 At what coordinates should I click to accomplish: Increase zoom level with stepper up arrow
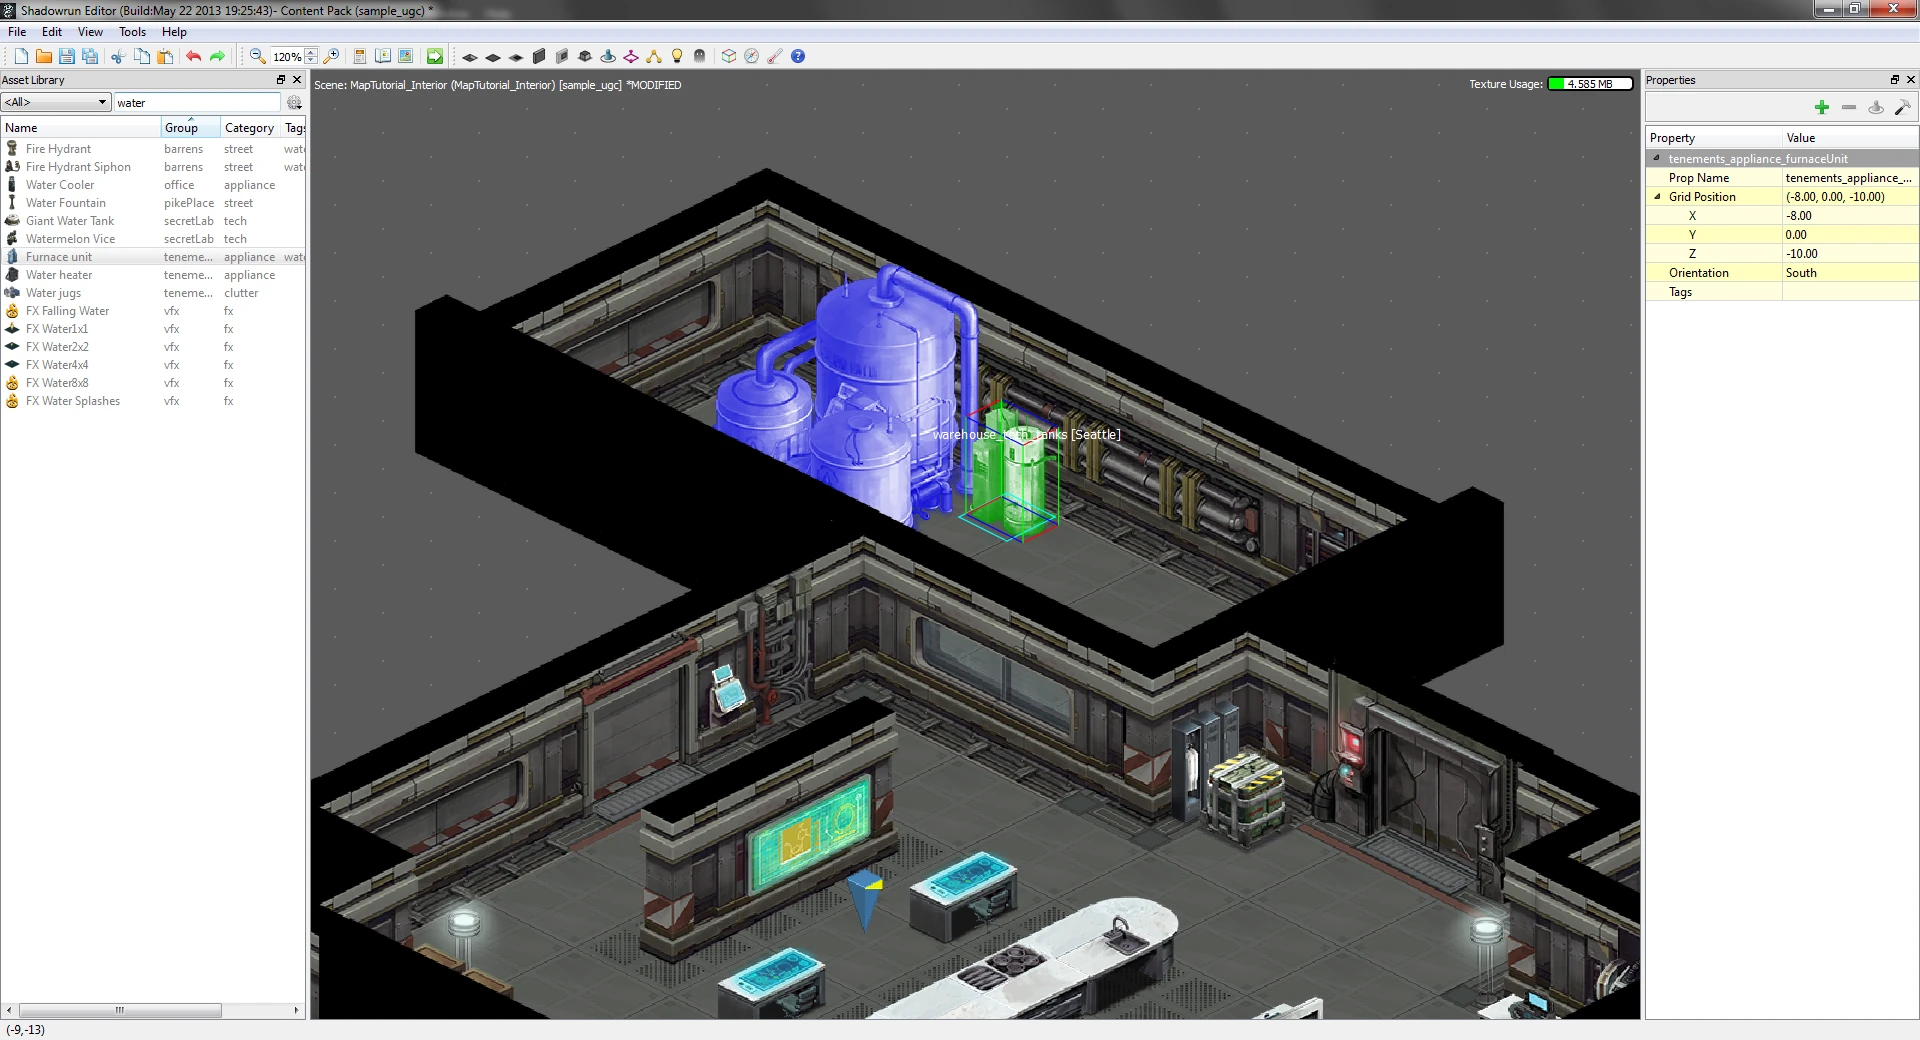pos(312,52)
